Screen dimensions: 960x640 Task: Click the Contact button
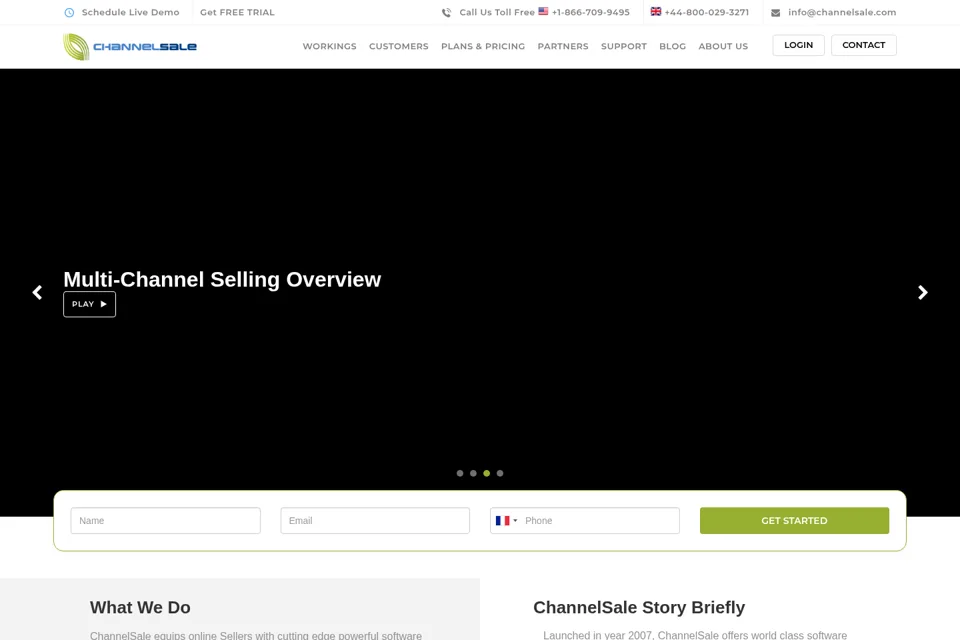[x=863, y=45]
